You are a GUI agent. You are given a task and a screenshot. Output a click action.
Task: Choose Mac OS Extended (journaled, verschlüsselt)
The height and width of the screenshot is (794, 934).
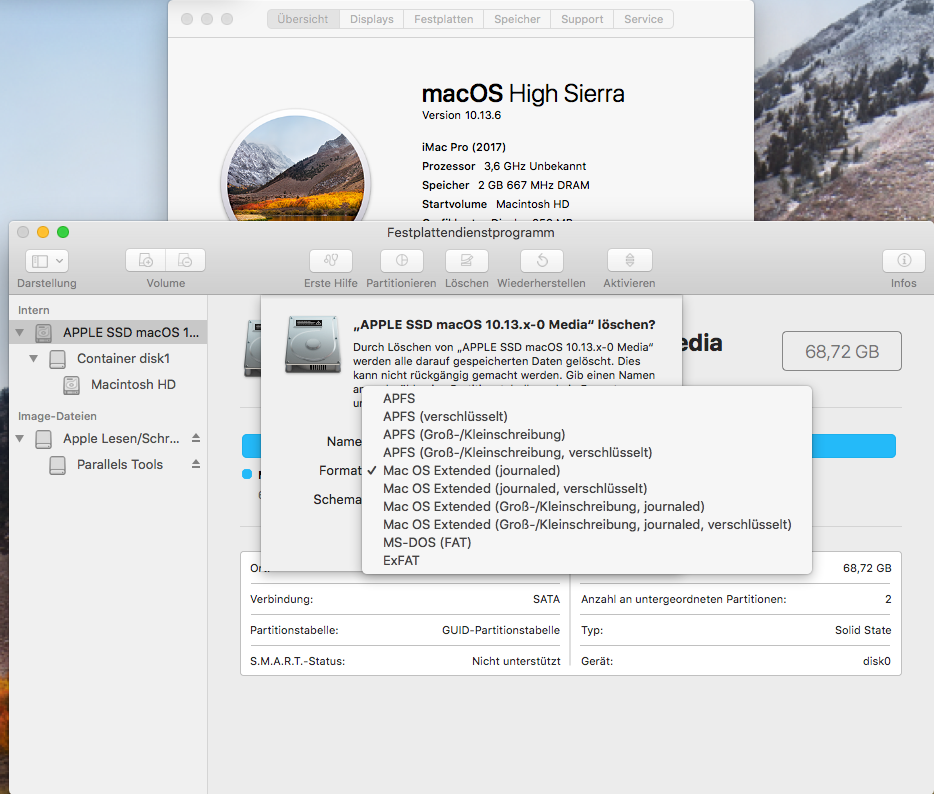click(587, 488)
